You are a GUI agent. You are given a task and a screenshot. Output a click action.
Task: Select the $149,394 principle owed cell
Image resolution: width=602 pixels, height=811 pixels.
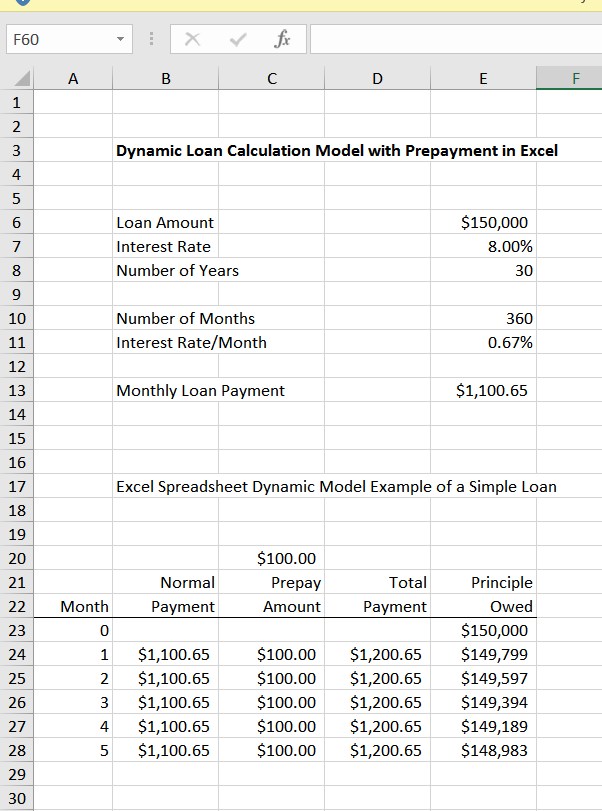coord(483,702)
